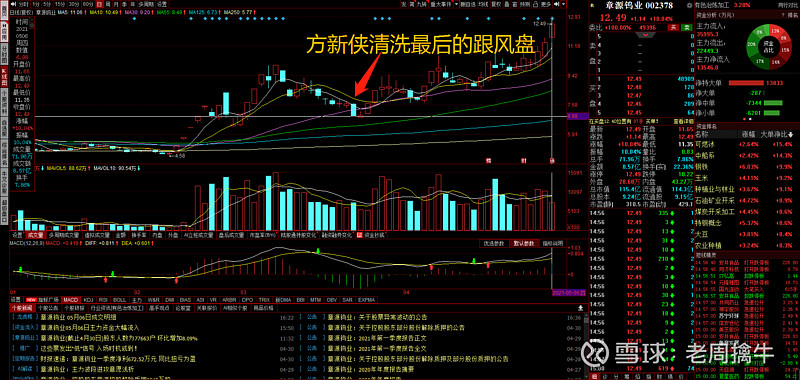This screenshot has width=800, height=380.
Task: Click 优选参数 button in MACD panel
Action: click(x=495, y=243)
